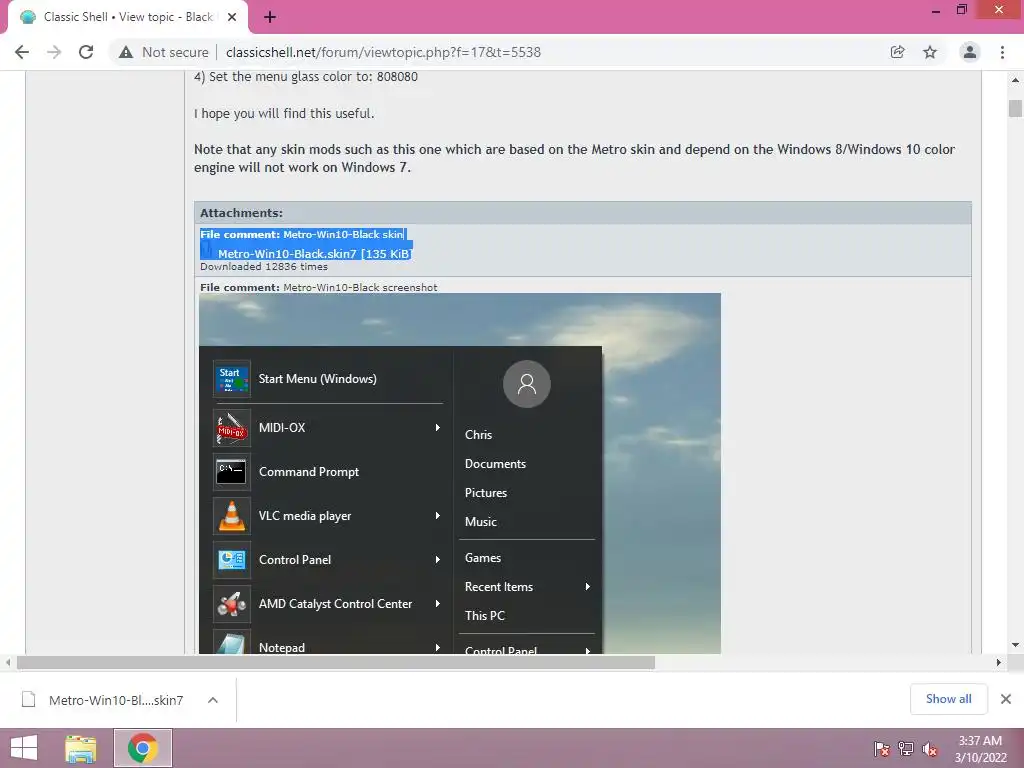Screen dimensions: 1024x768
Task: Open the Not secure site info warning
Action: point(163,52)
